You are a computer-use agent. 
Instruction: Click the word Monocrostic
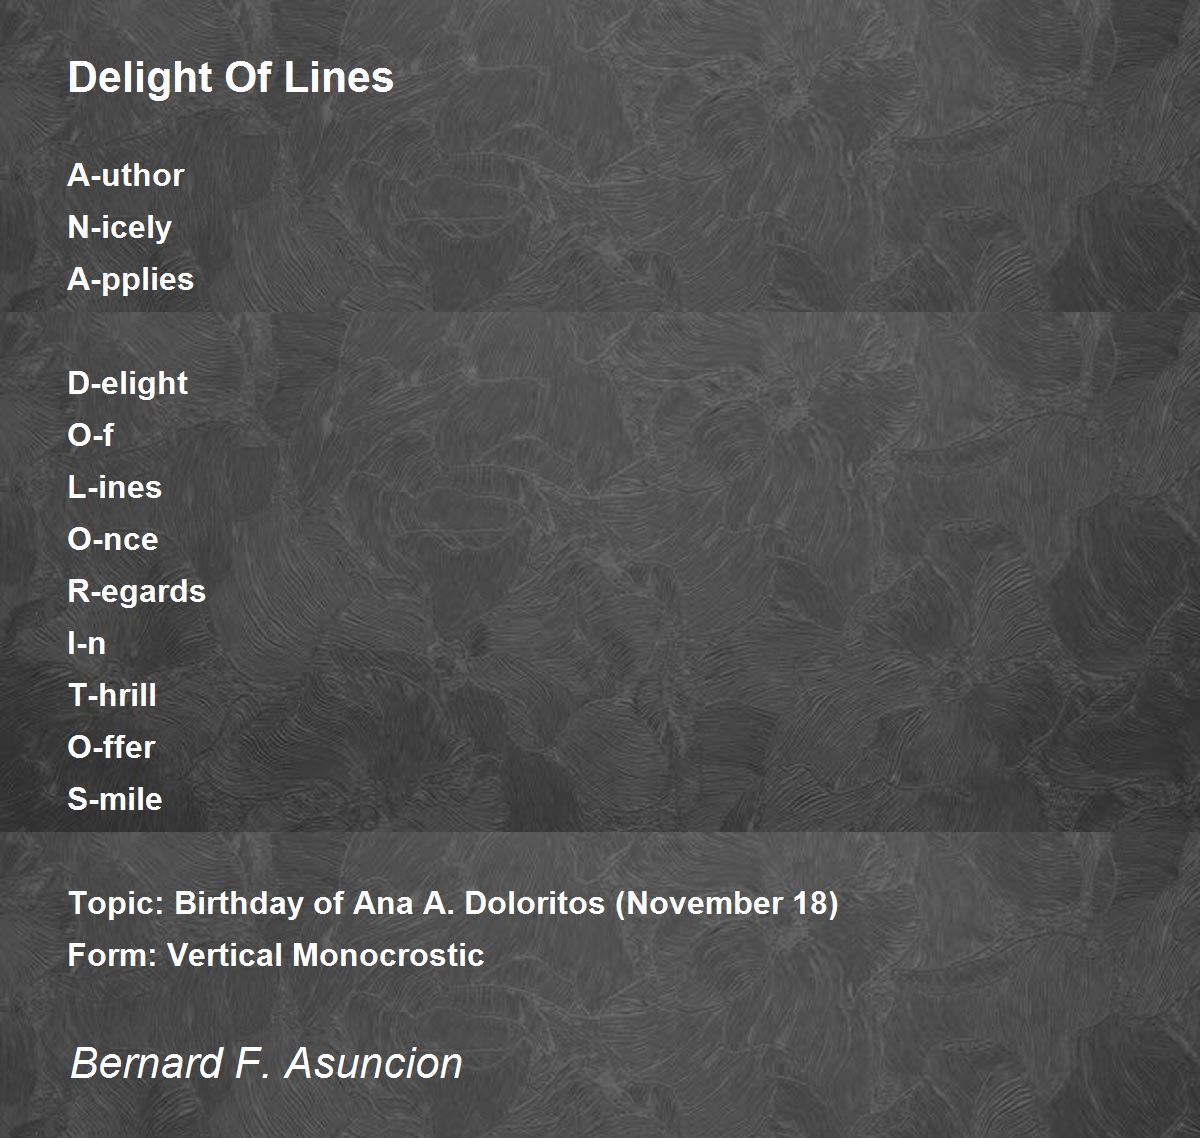389,955
